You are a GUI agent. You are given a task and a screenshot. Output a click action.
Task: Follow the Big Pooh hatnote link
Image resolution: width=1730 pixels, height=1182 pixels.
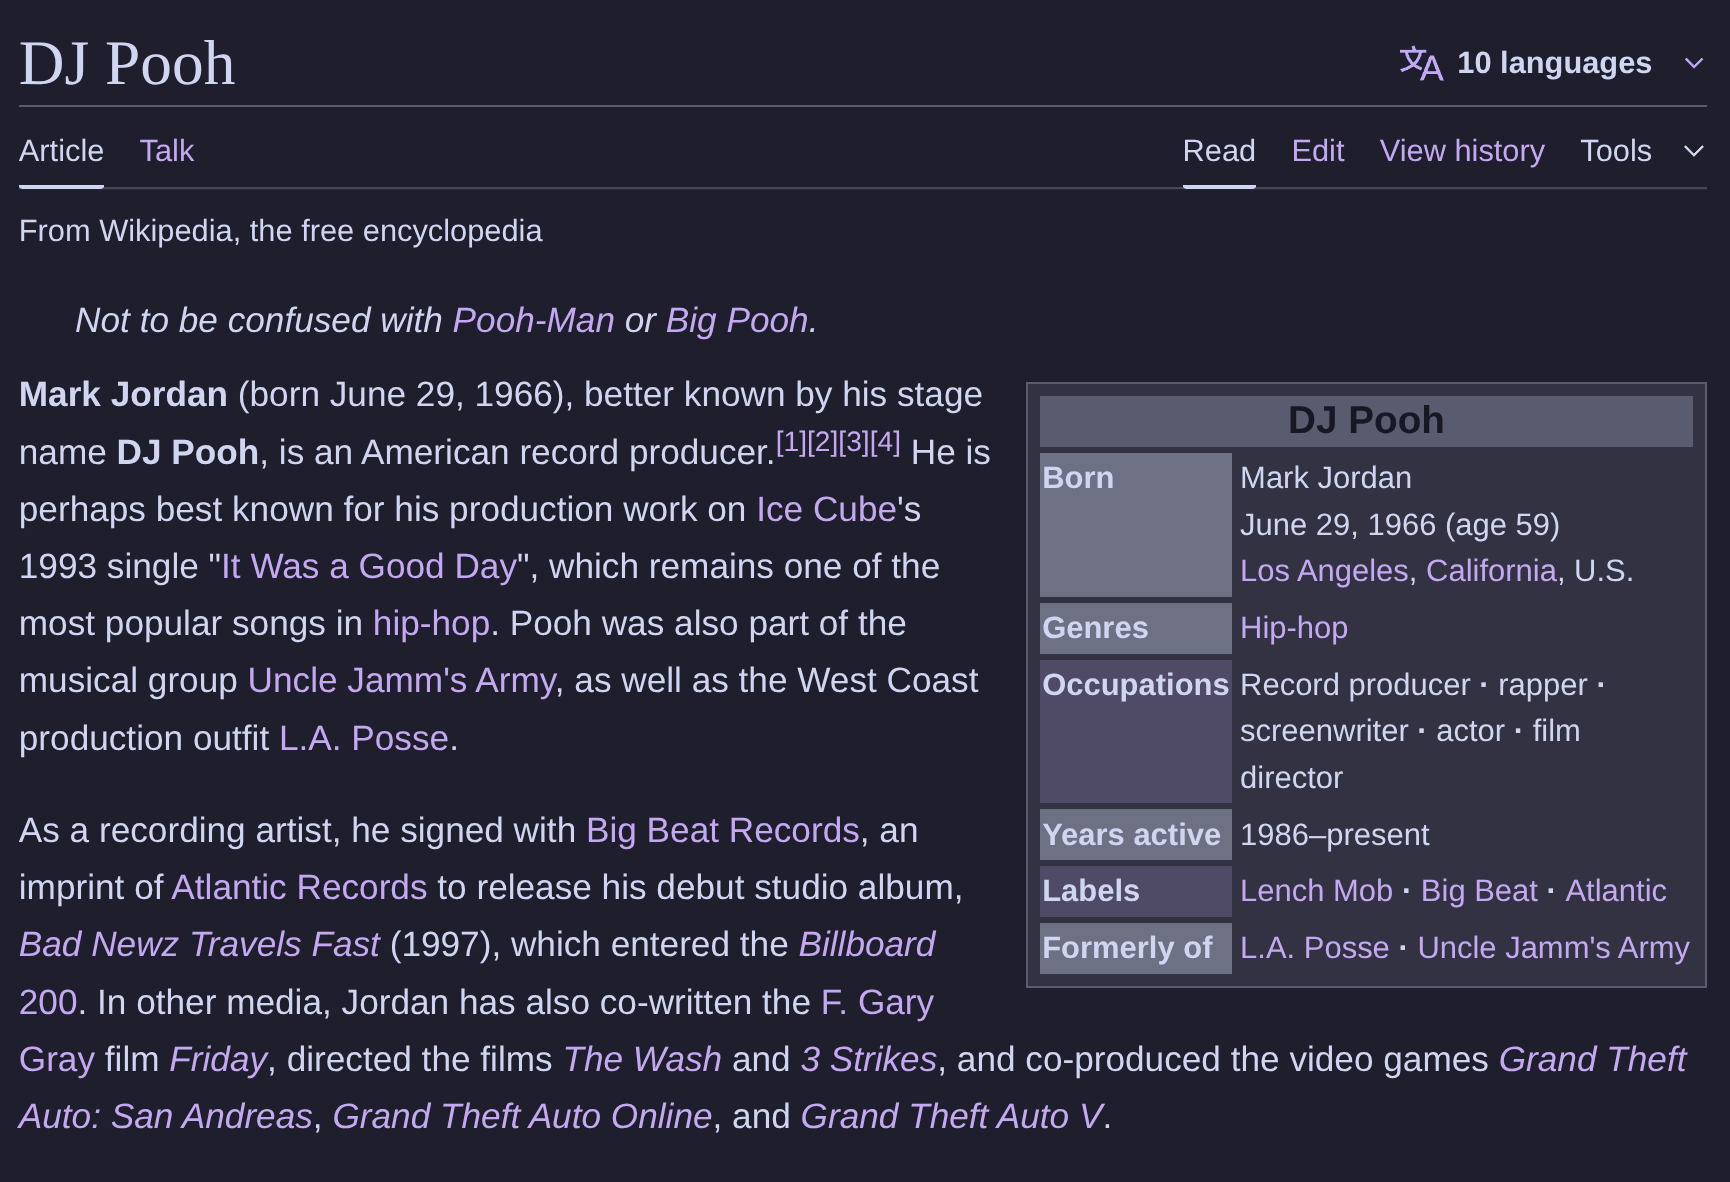click(737, 320)
